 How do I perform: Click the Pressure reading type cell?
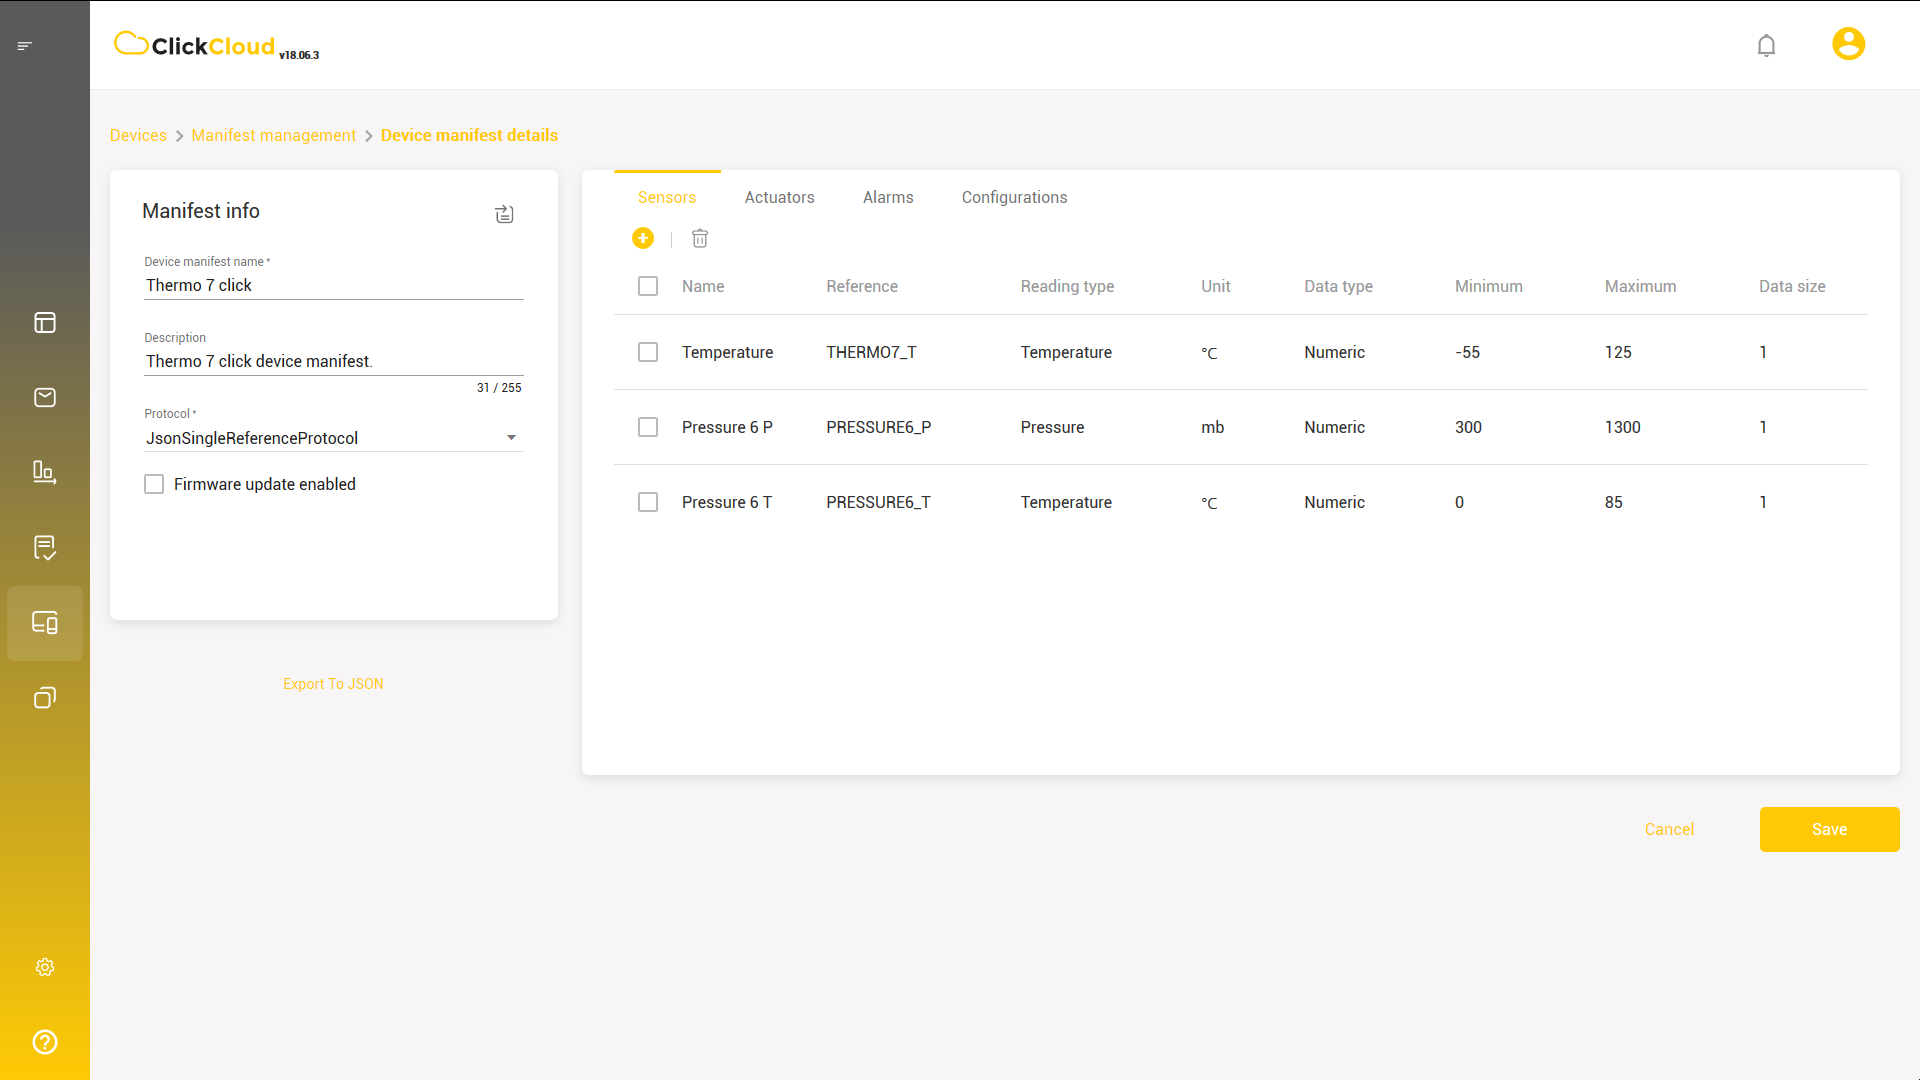pyautogui.click(x=1052, y=427)
